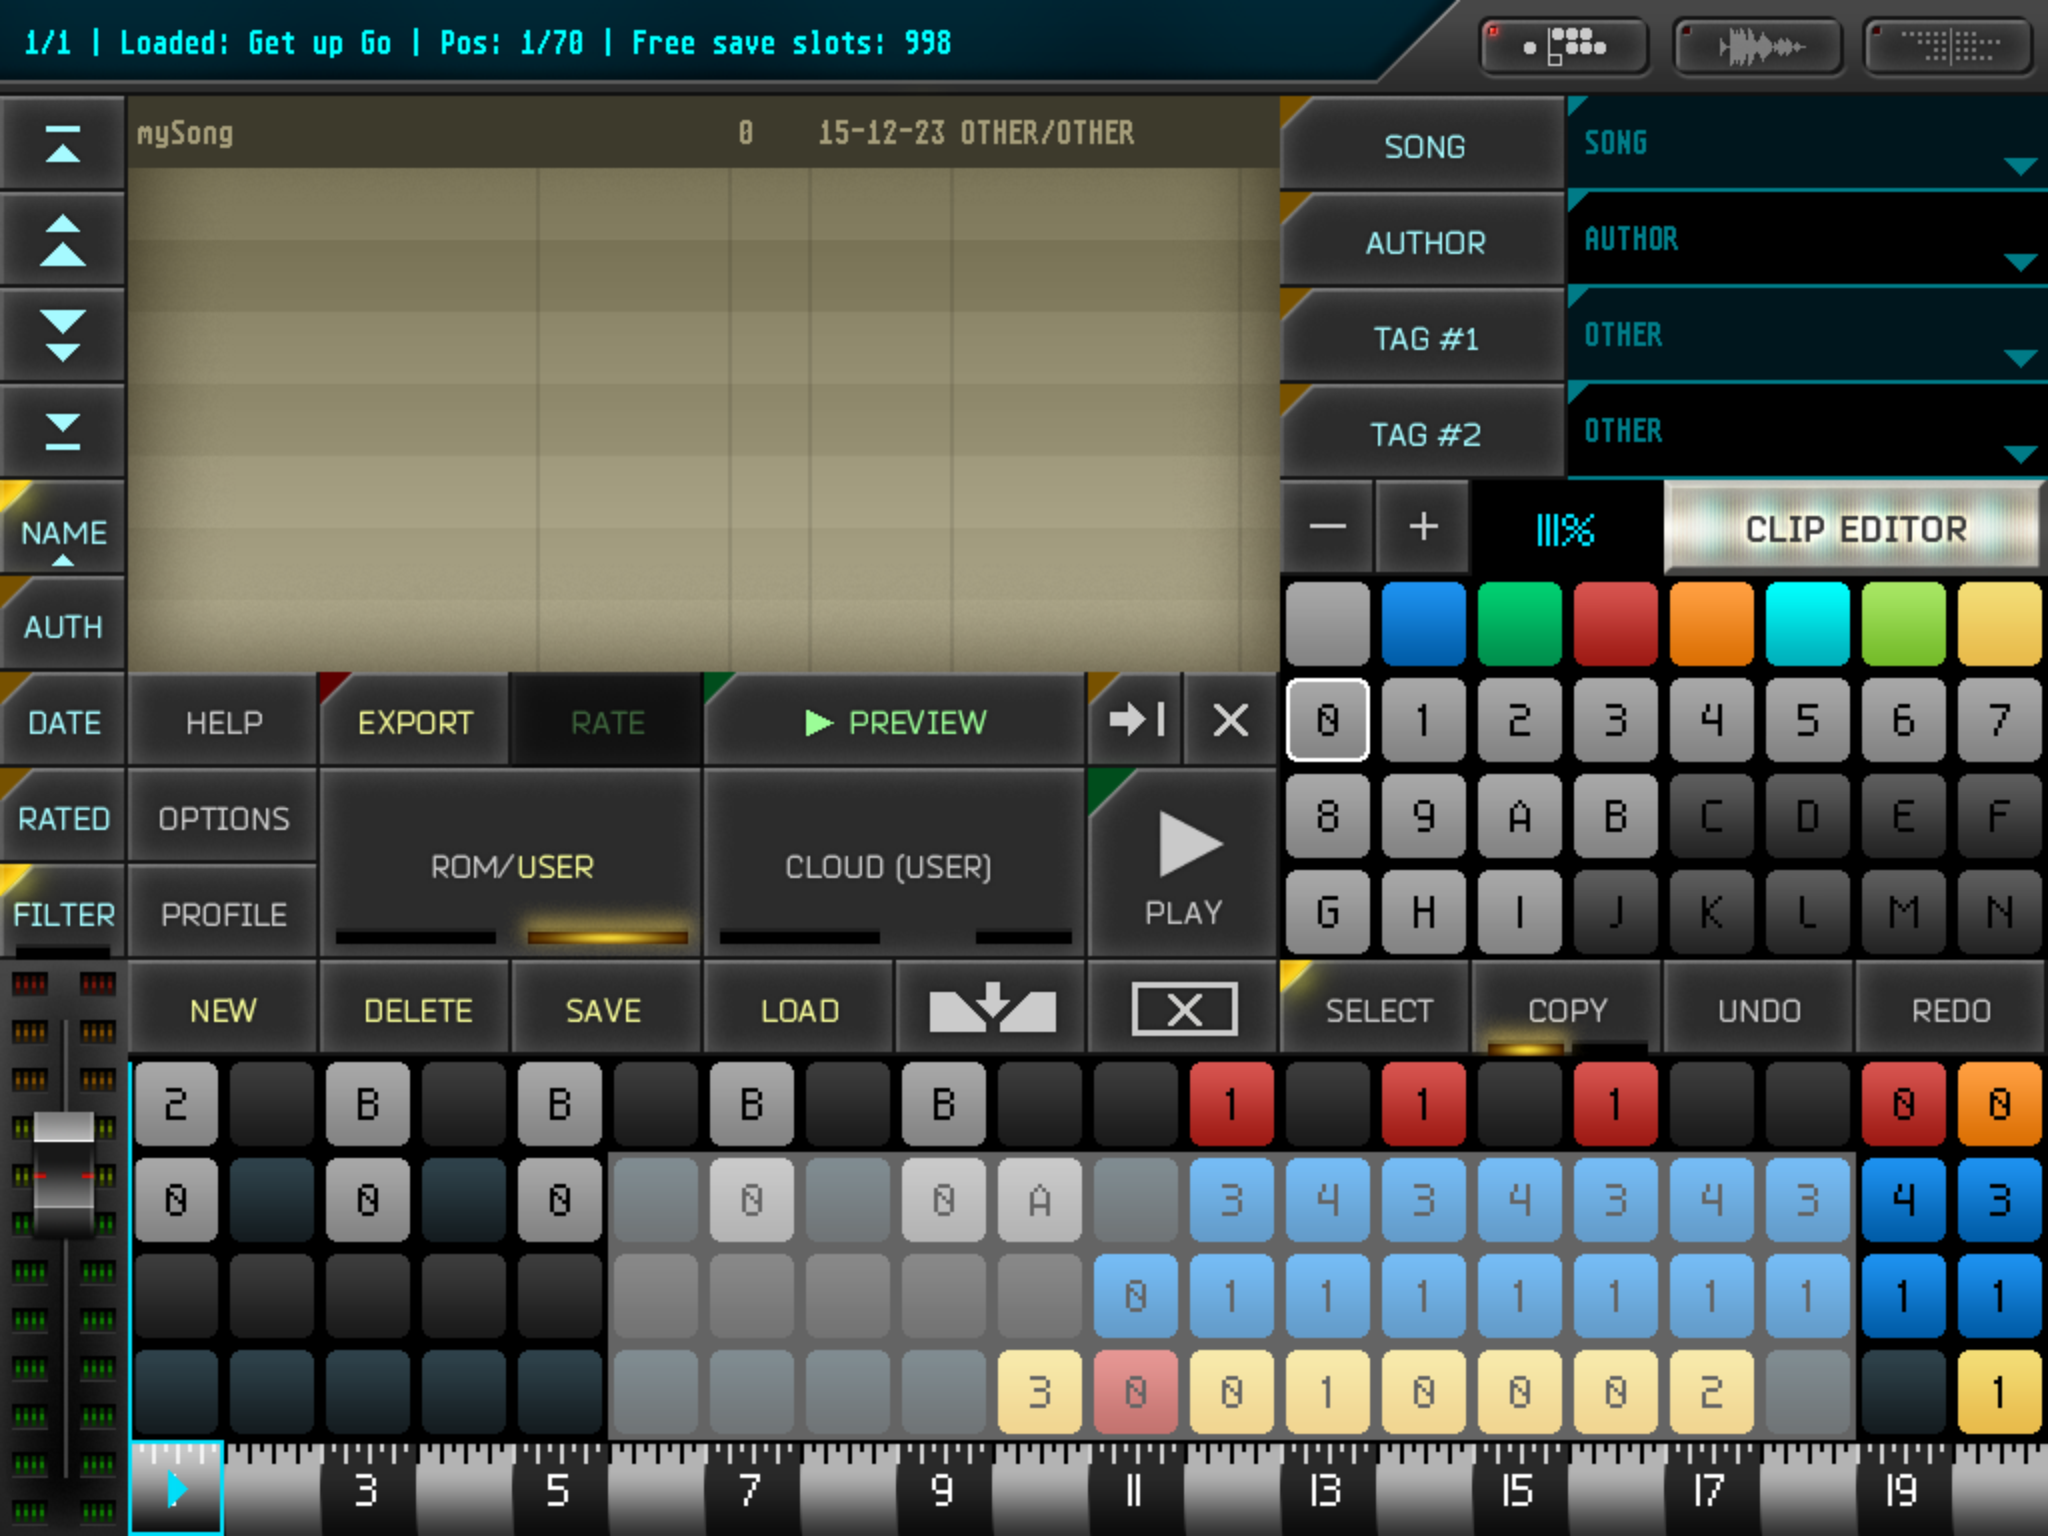Page up in the song list

(x=62, y=240)
